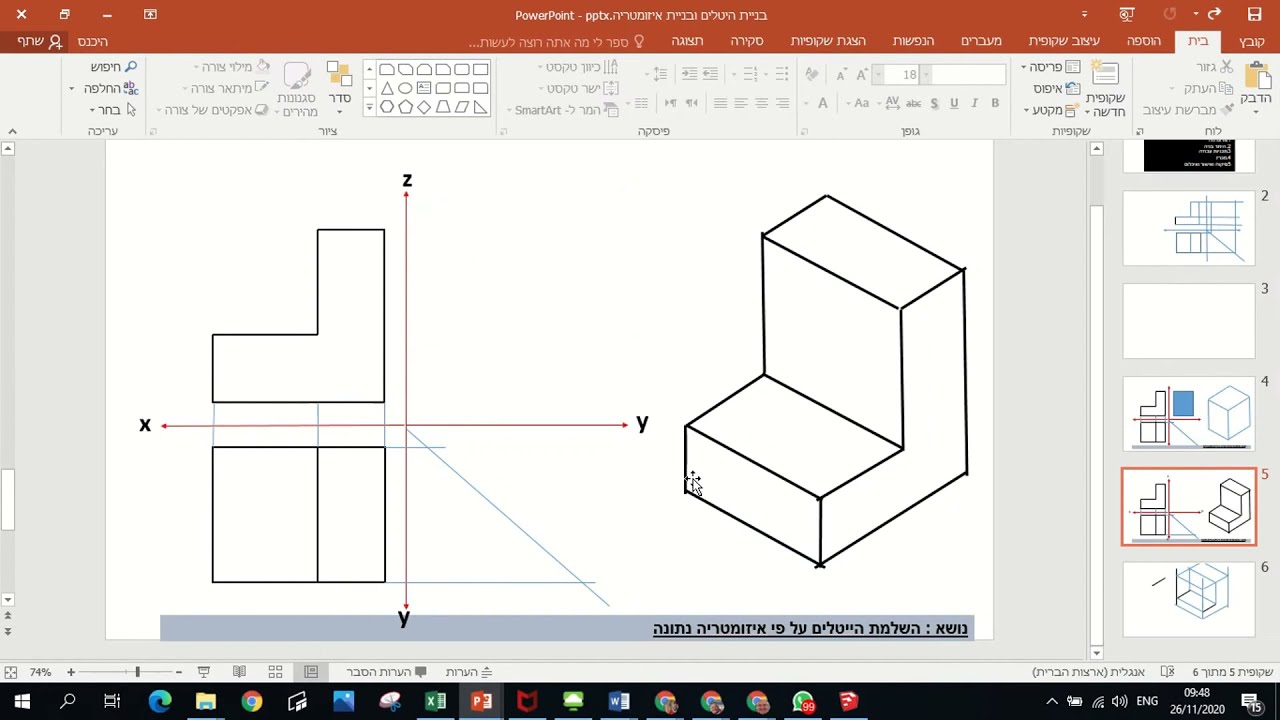Expand the shapes gallery More arrow
1280x720 pixels.
coord(369,107)
